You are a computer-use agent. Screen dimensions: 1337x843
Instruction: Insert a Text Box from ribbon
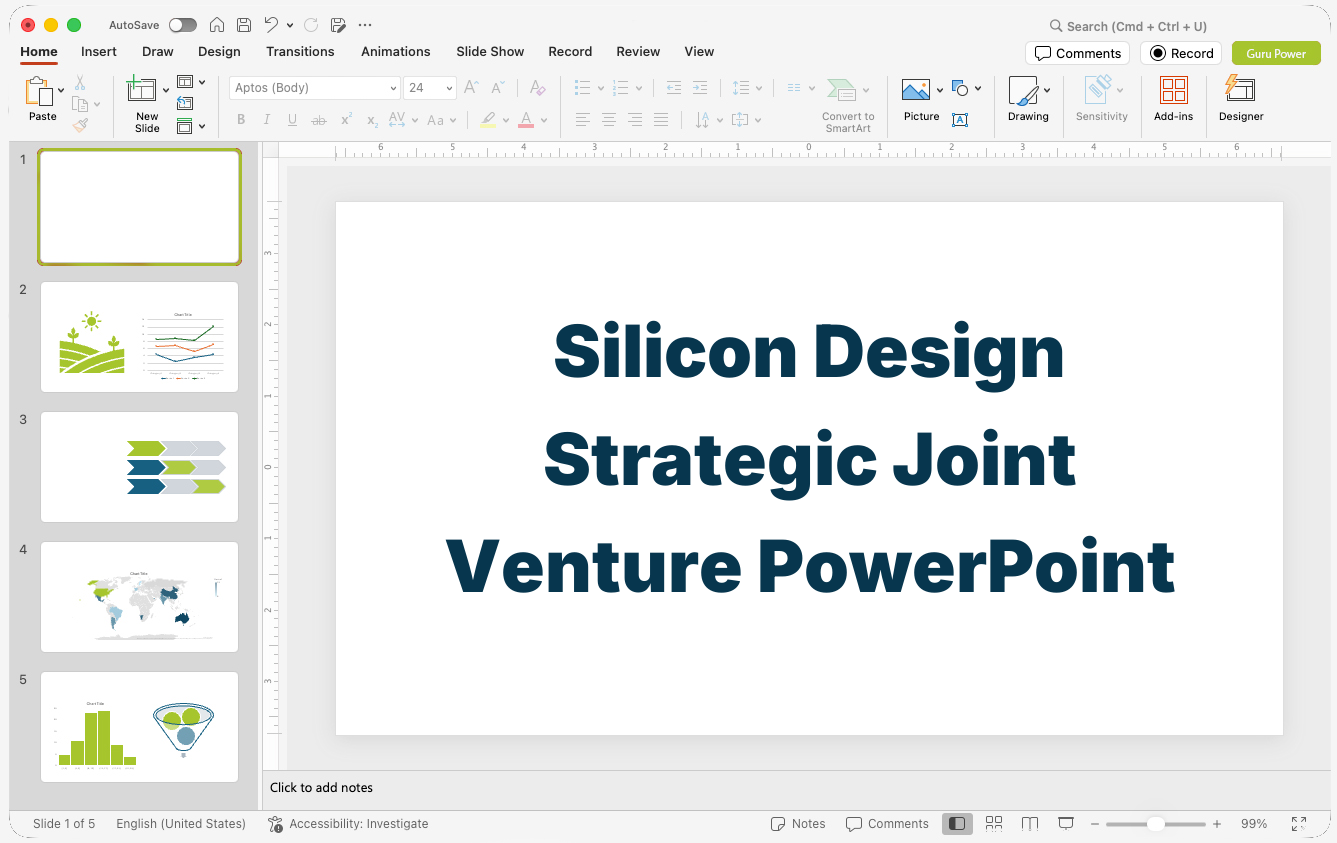tap(960, 120)
